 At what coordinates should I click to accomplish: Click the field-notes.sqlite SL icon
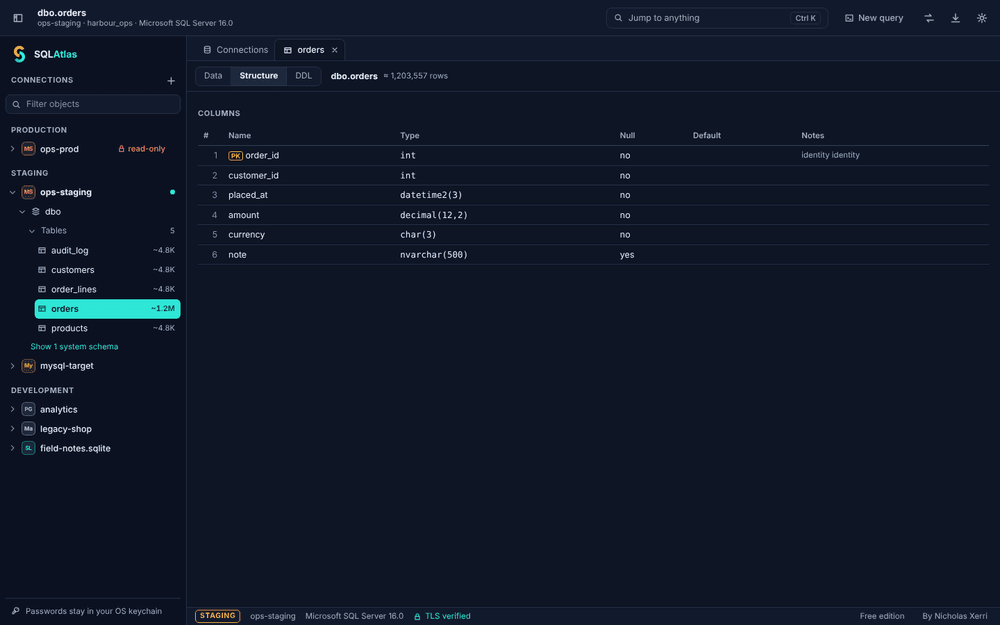tap(28, 448)
